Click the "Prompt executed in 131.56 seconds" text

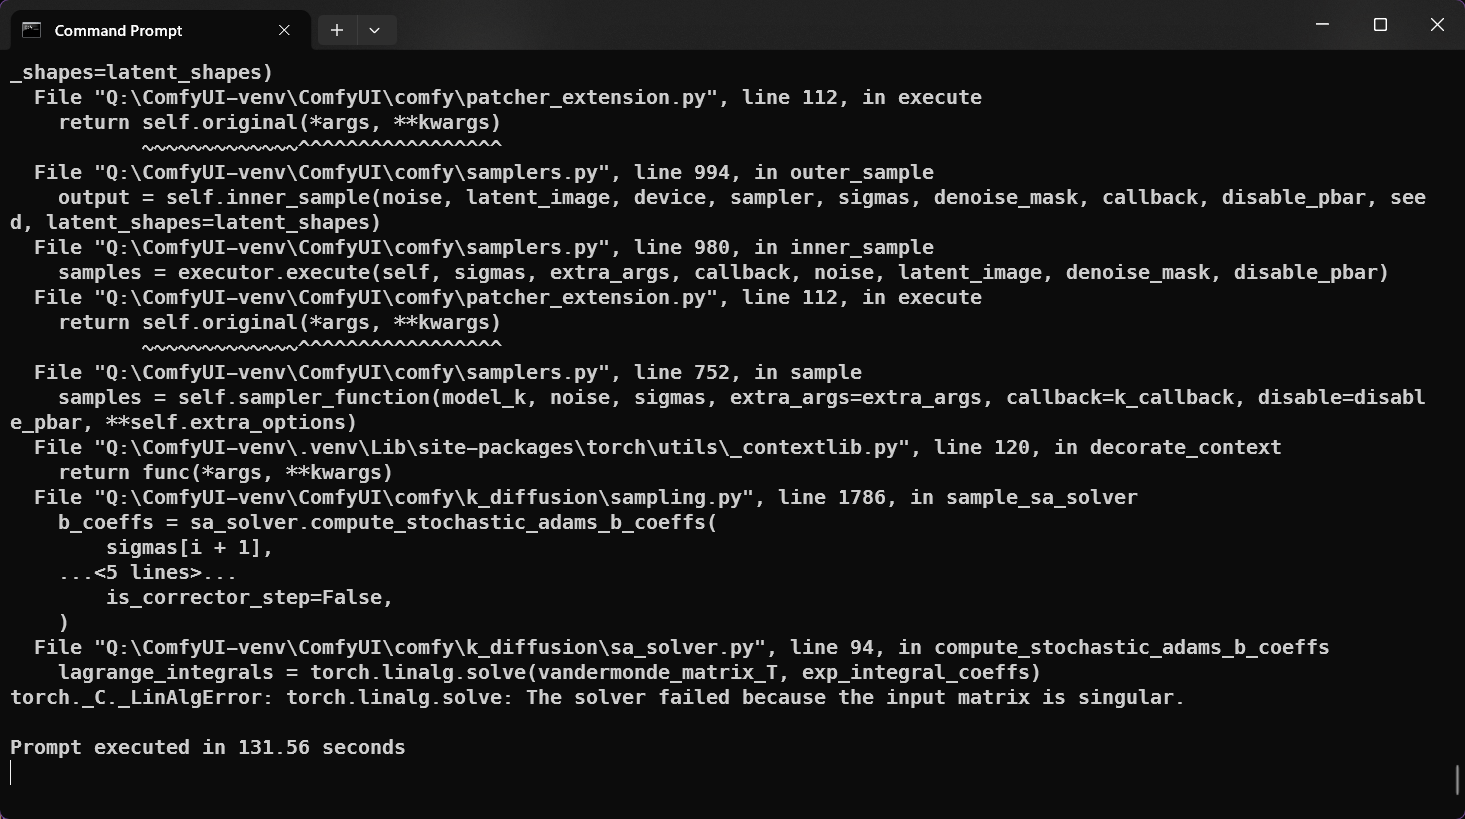click(x=208, y=748)
